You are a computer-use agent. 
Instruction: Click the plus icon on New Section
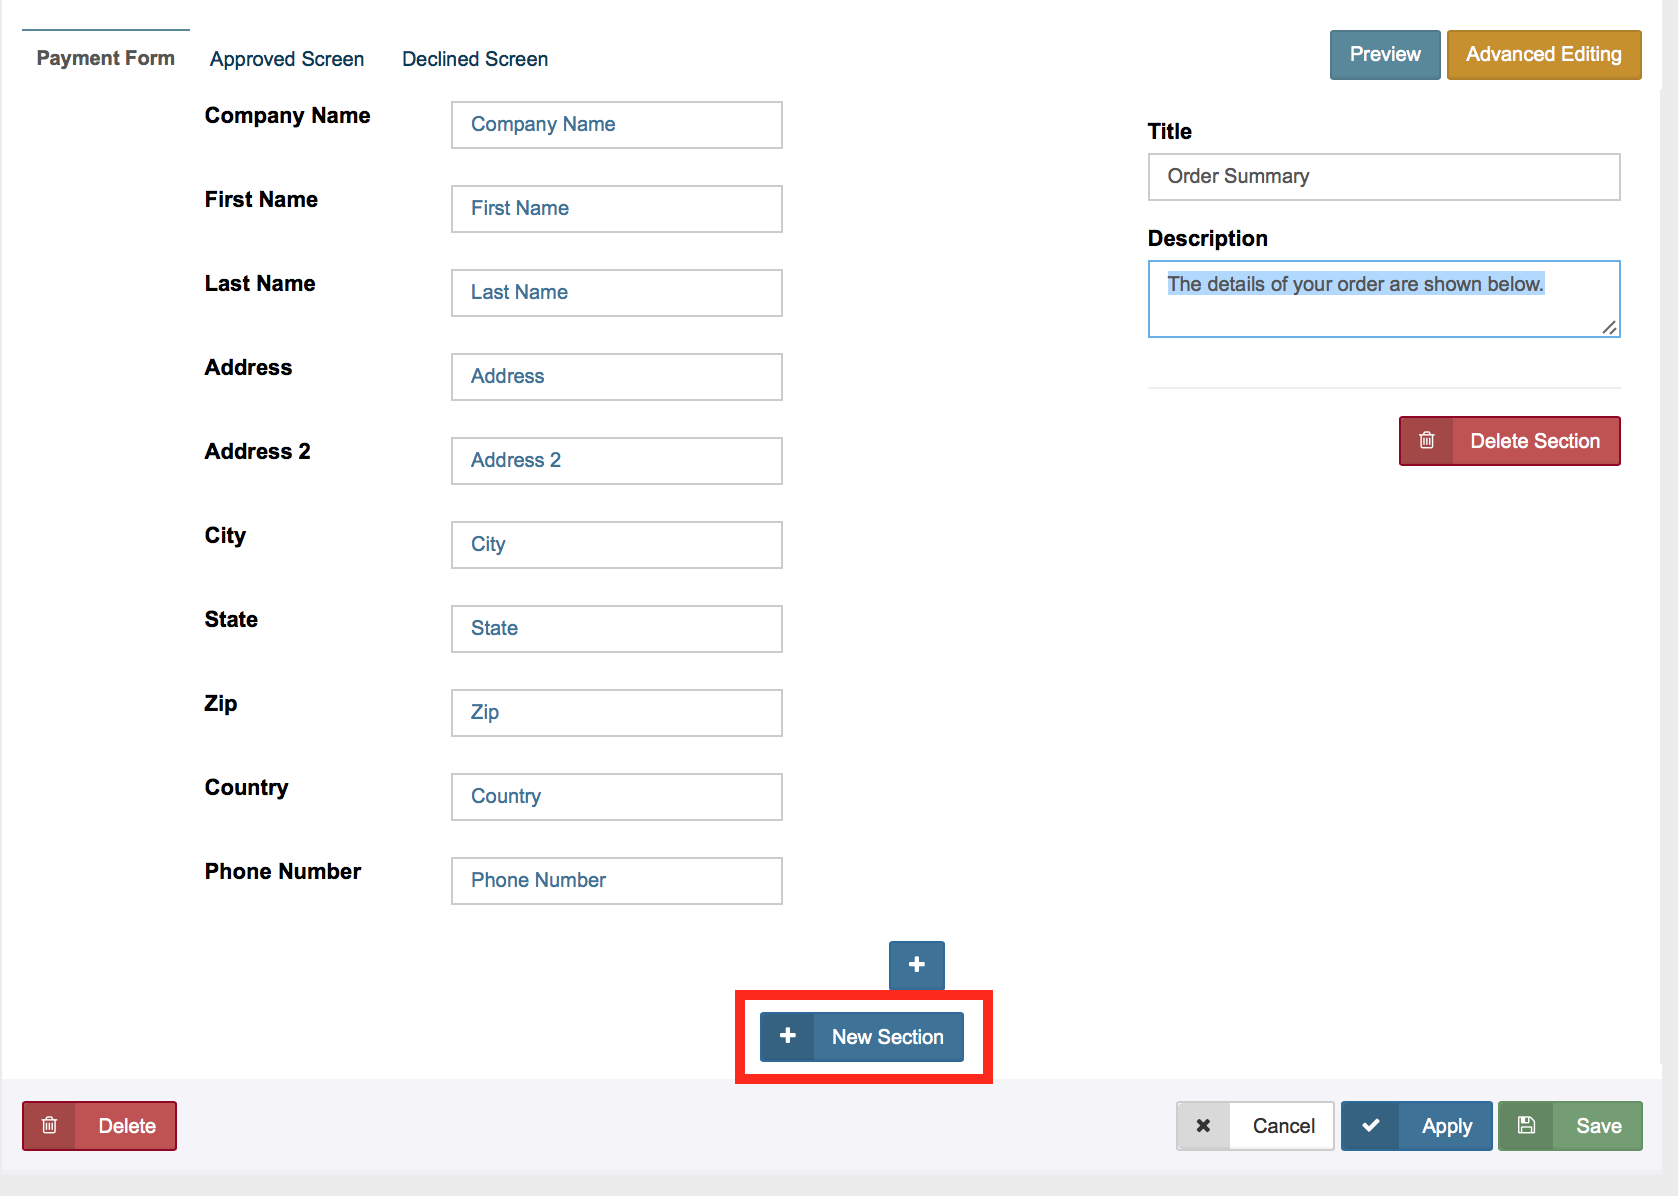point(788,1036)
